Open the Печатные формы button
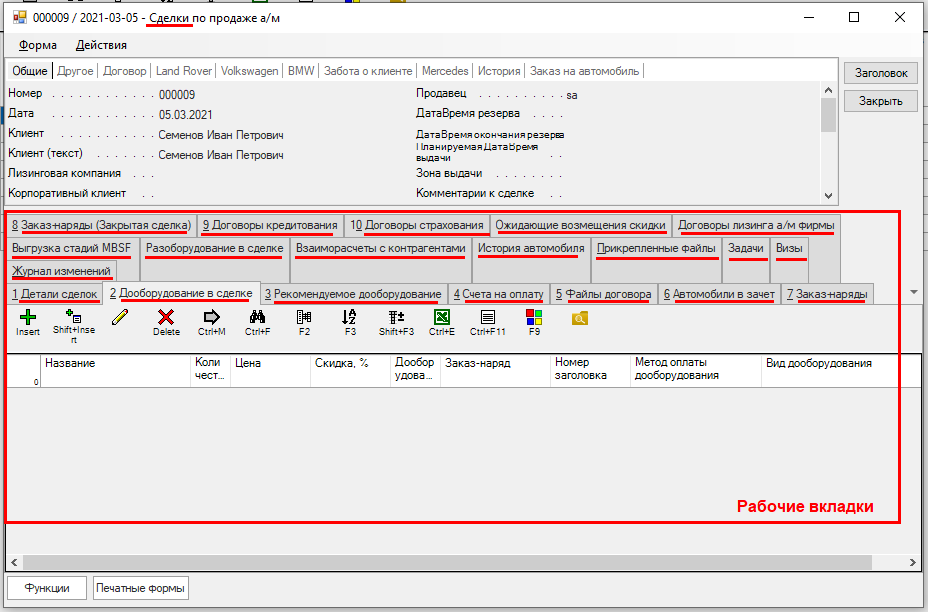The height and width of the screenshot is (612, 928). tap(141, 588)
